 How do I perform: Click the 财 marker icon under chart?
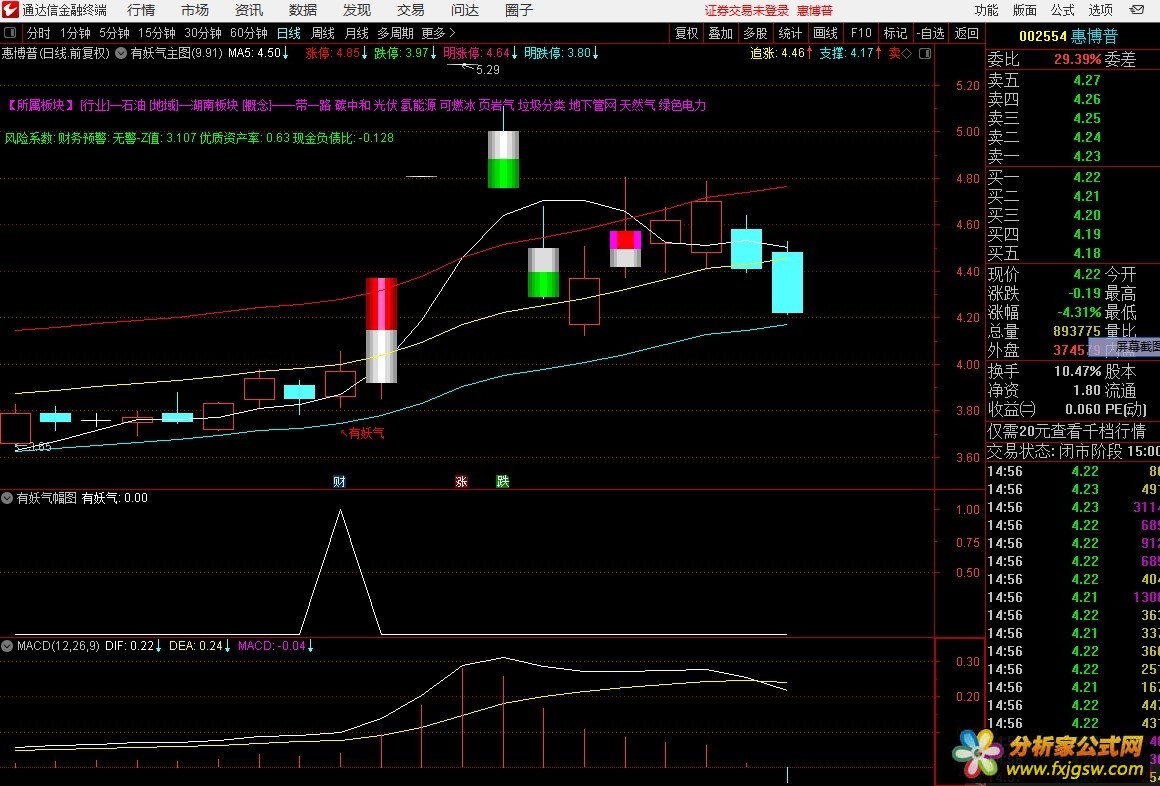coord(339,482)
